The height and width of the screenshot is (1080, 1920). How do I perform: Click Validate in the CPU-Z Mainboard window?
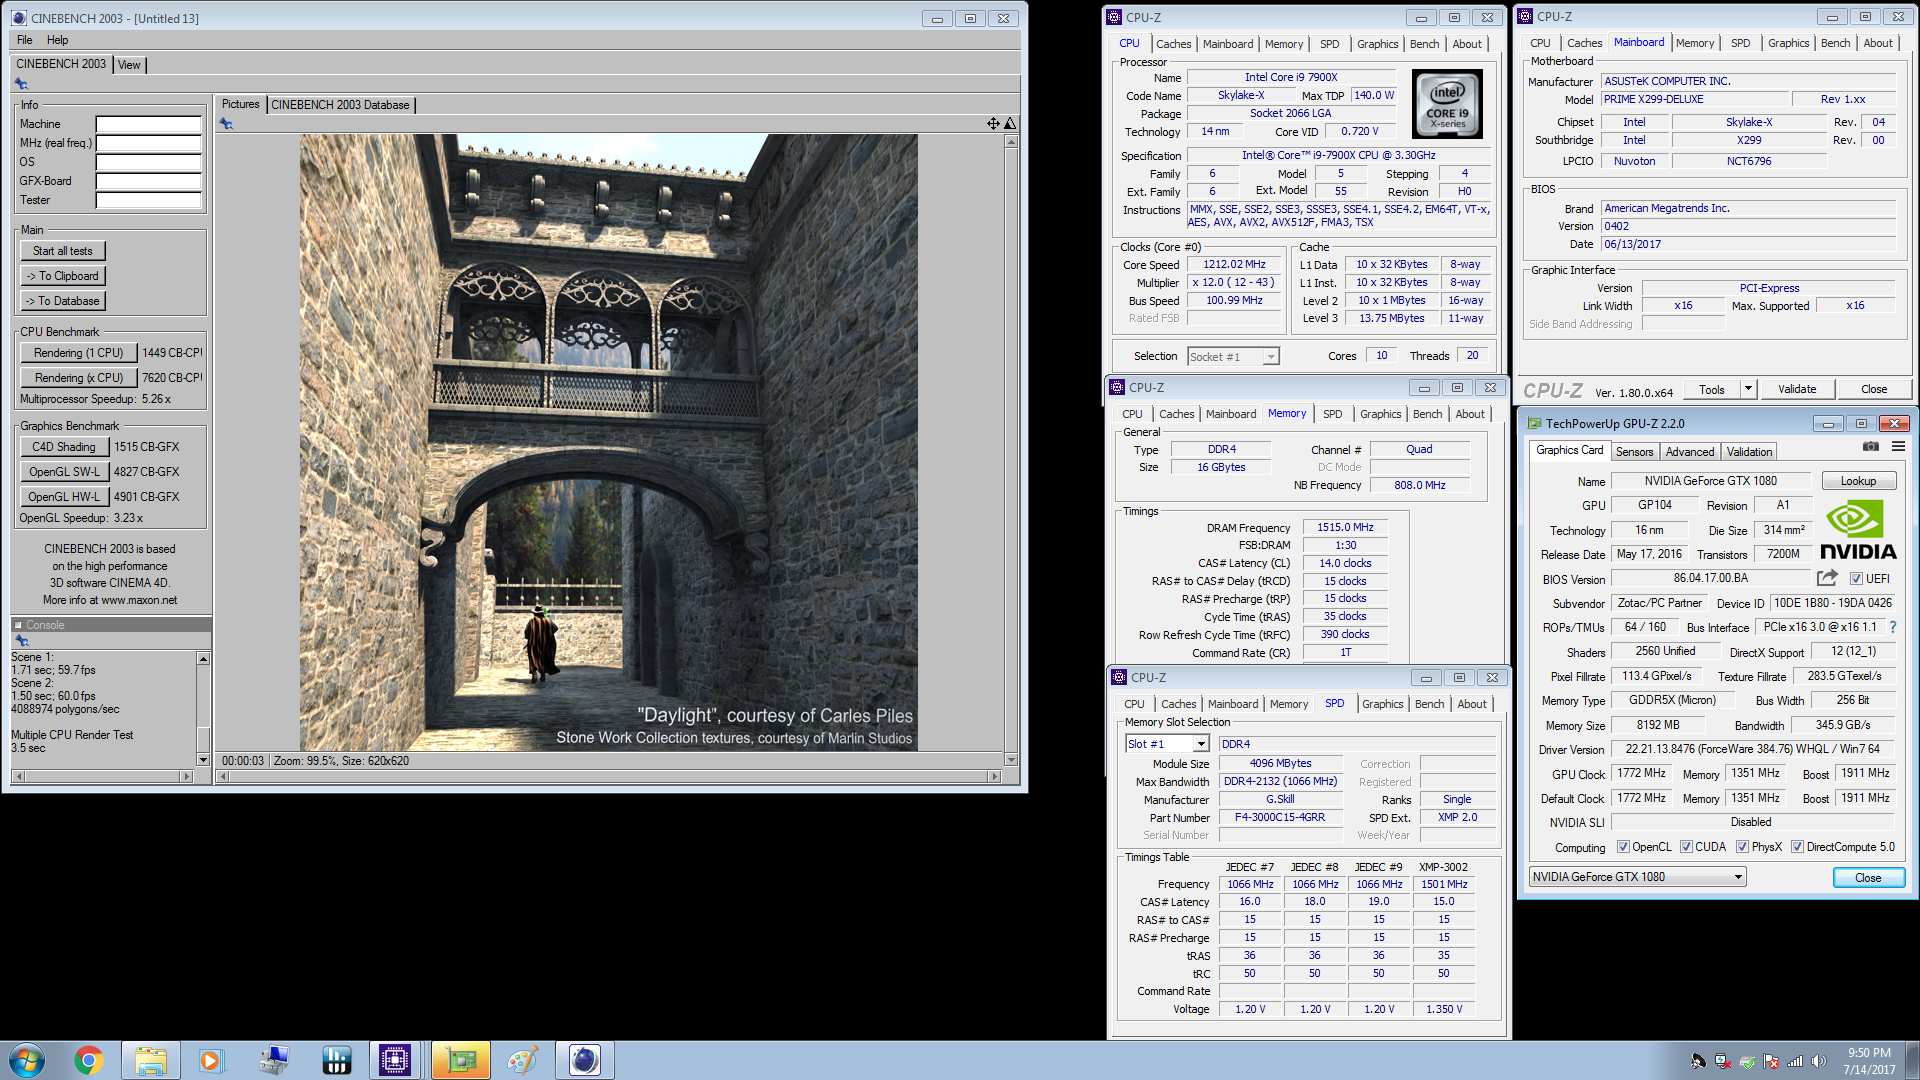(1797, 389)
